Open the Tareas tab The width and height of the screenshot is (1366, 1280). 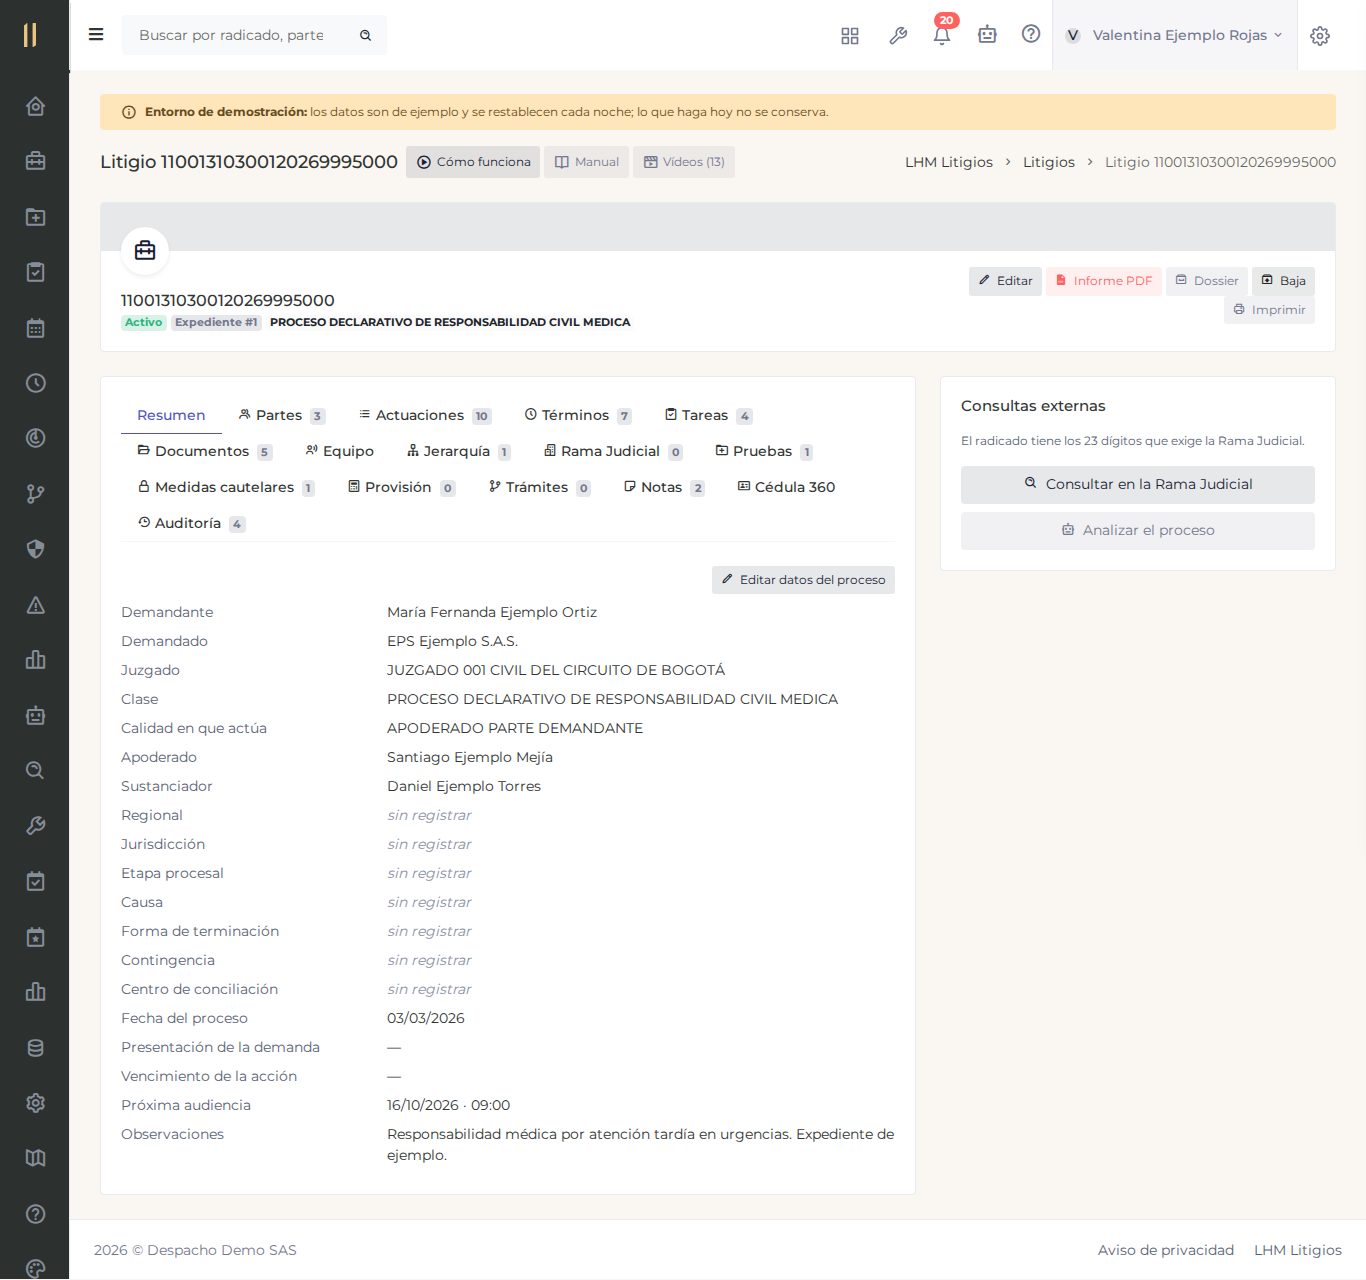(x=708, y=415)
